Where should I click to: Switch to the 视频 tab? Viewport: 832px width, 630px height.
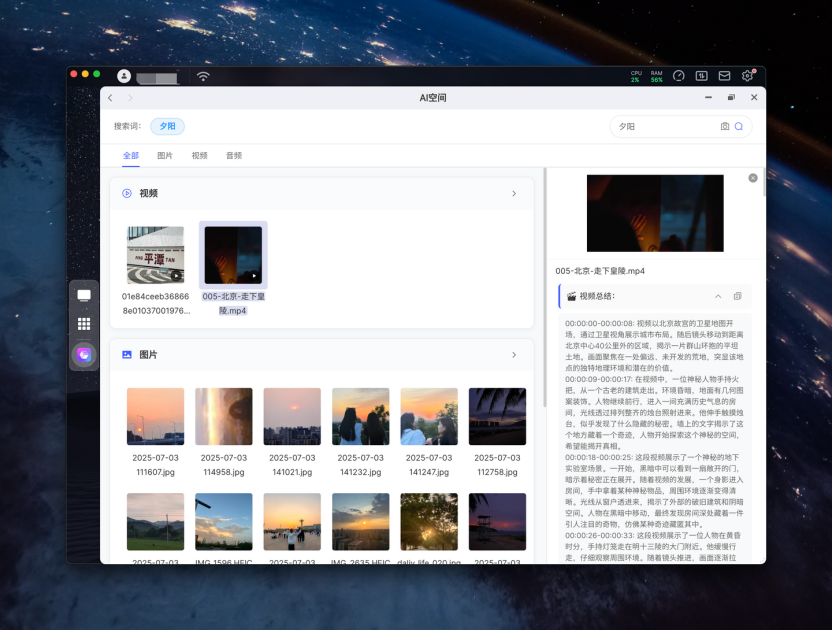pyautogui.click(x=200, y=156)
